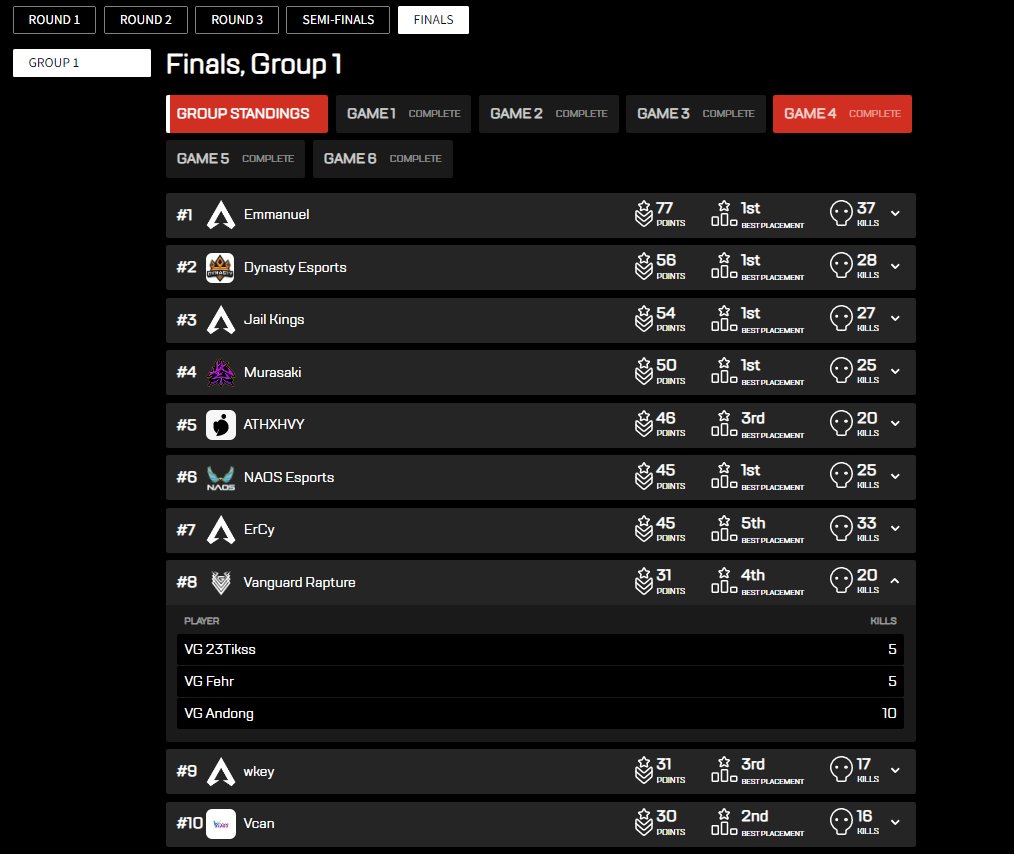The height and width of the screenshot is (854, 1014).
Task: Click ErCy kills skull icon
Action: (841, 528)
